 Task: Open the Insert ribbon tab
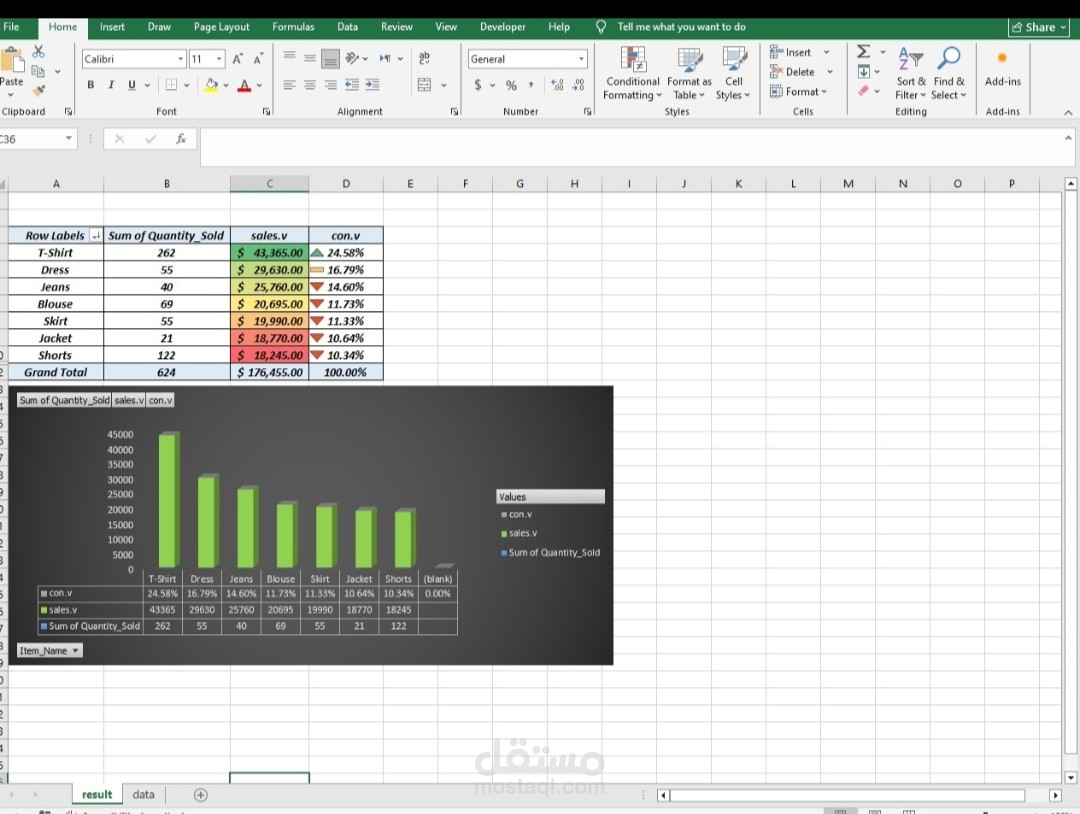112,27
